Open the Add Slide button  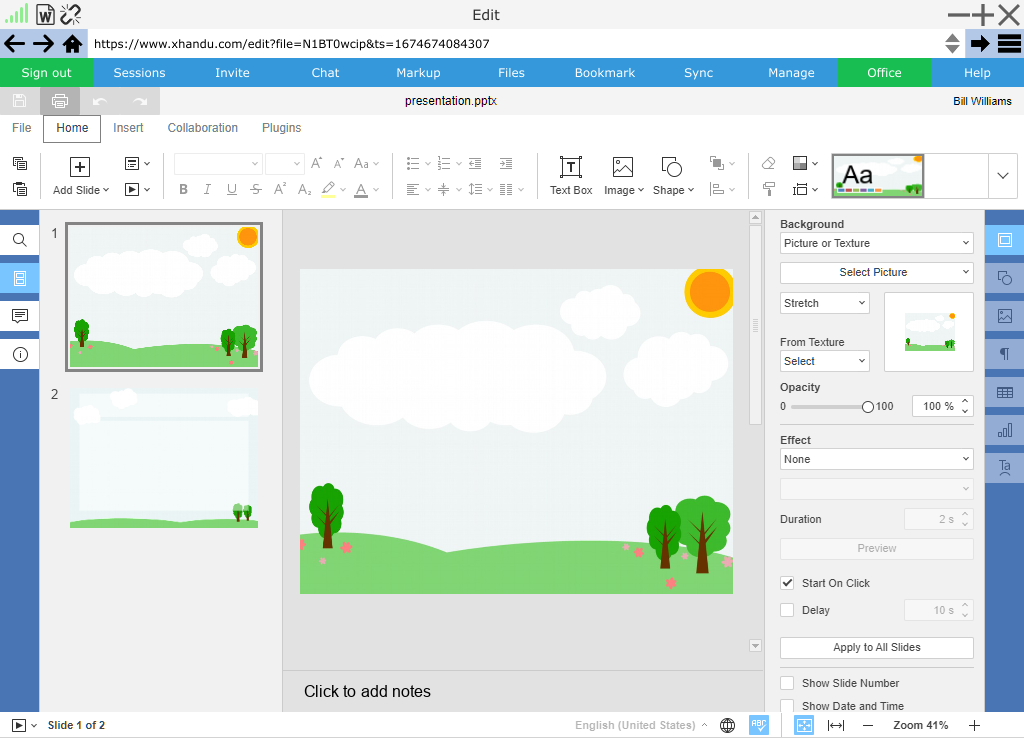81,176
